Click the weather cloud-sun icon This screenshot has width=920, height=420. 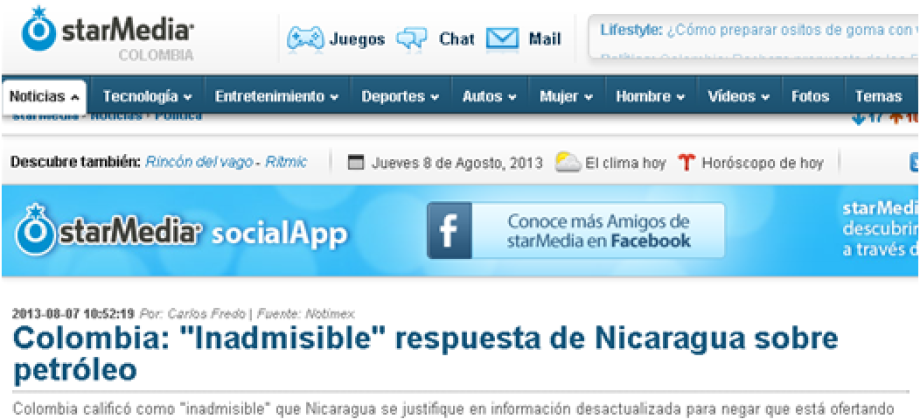pos(568,162)
